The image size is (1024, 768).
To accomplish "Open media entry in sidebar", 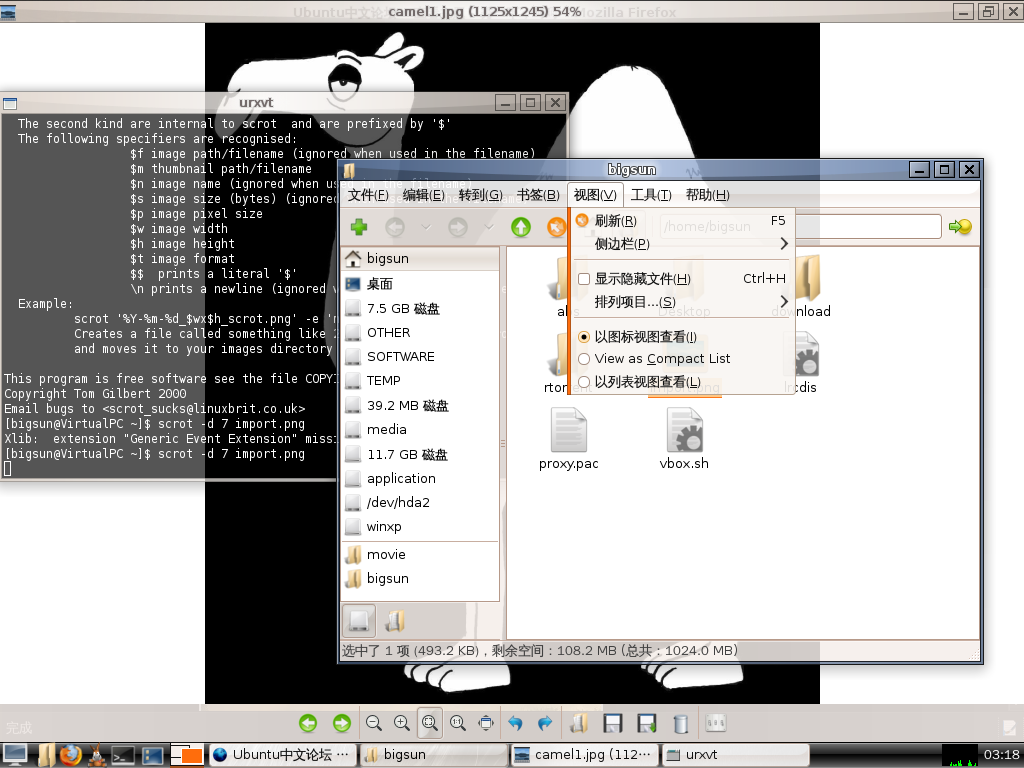I will tap(420, 430).
